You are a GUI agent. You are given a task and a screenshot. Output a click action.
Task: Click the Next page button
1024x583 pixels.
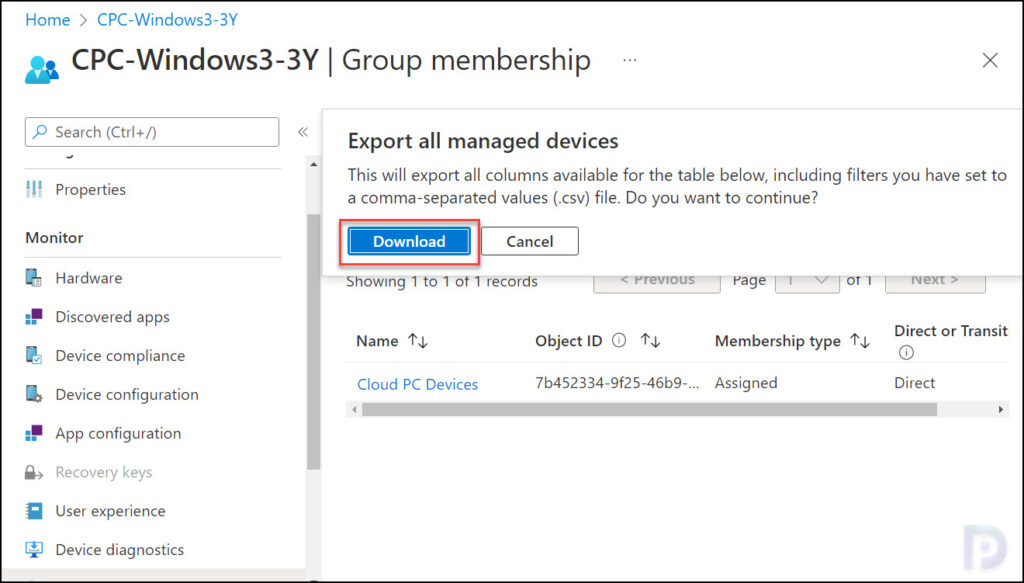935,281
